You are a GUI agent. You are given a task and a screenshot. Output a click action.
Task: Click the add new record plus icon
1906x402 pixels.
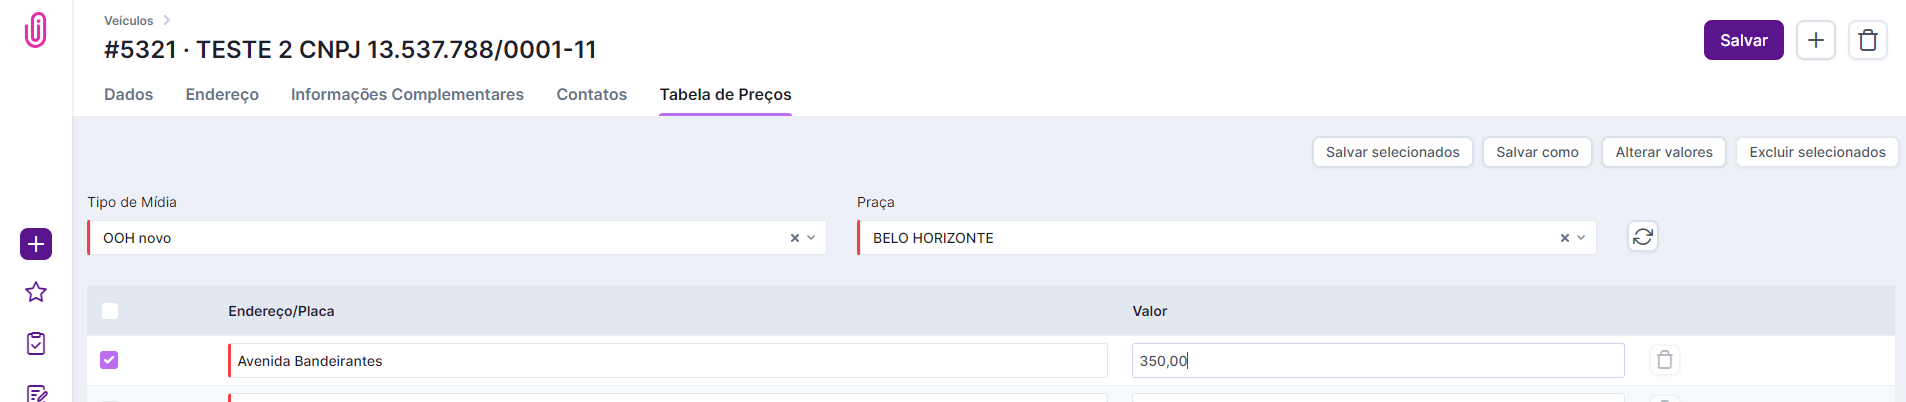pos(1816,40)
